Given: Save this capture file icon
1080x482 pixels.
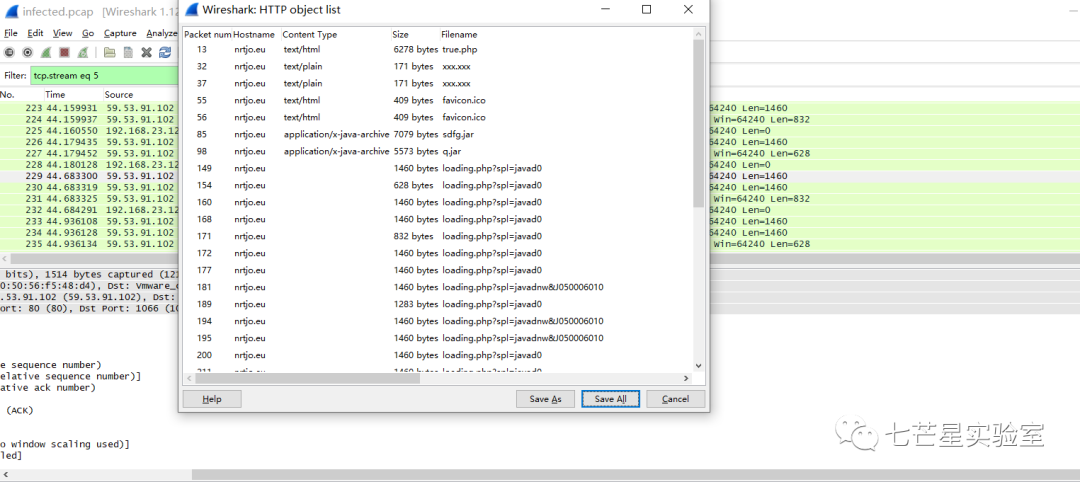Looking at the screenshot, I should coord(128,52).
